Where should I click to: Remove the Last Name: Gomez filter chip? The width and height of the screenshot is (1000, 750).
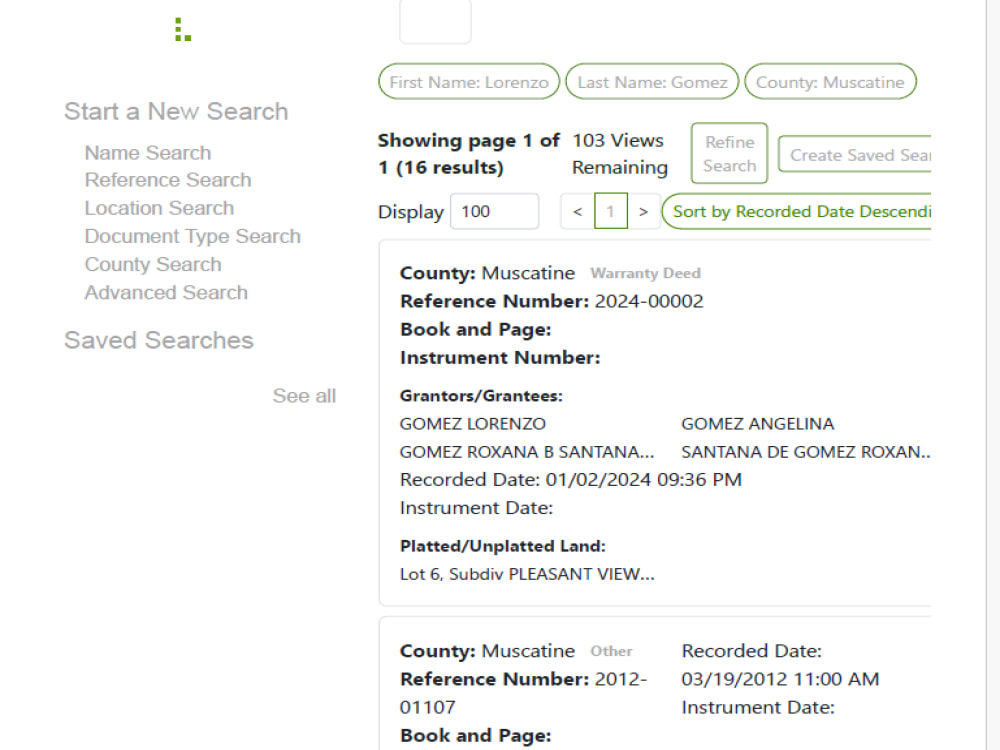point(652,81)
